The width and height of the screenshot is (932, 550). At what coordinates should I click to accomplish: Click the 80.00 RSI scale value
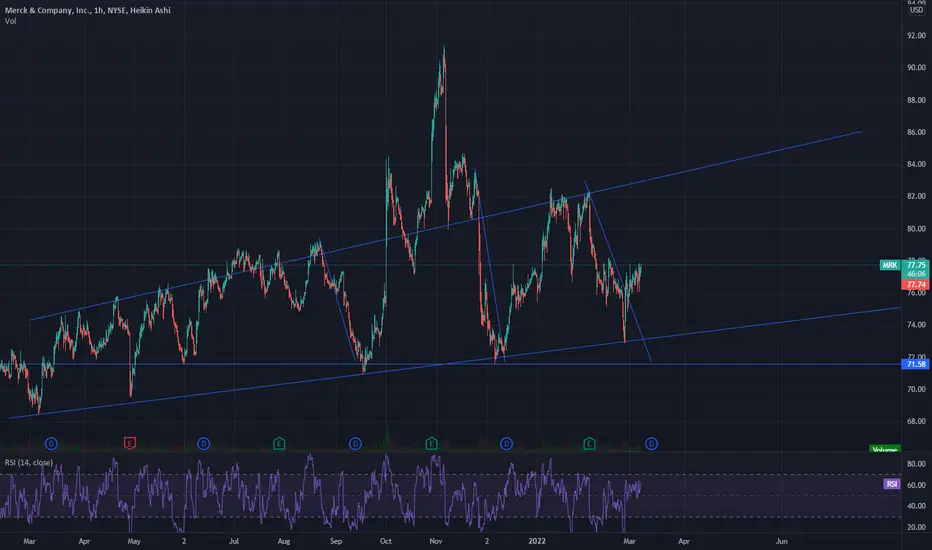tap(916, 464)
